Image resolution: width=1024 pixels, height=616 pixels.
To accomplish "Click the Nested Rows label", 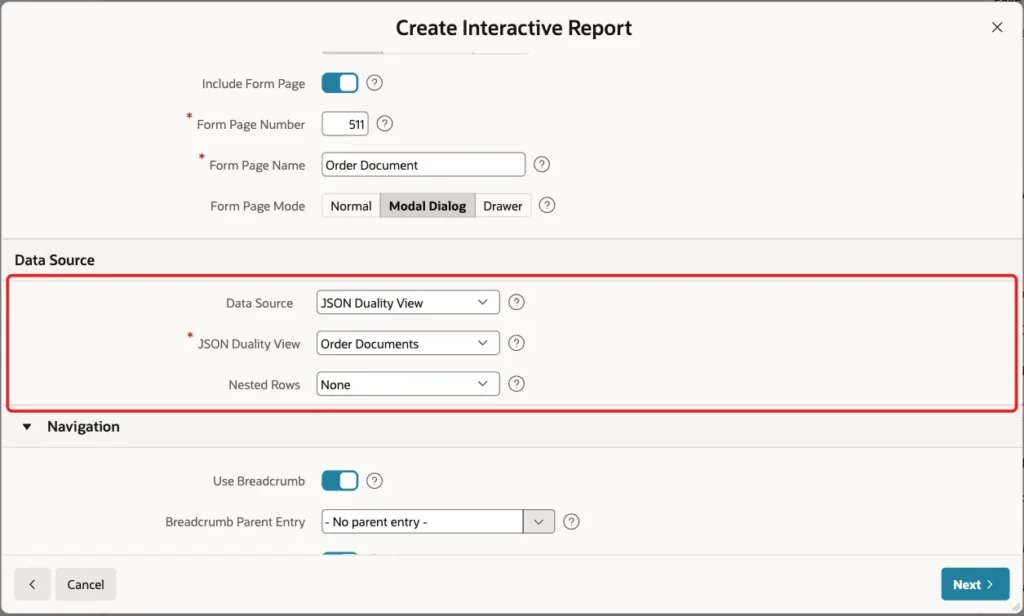I will click(264, 385).
